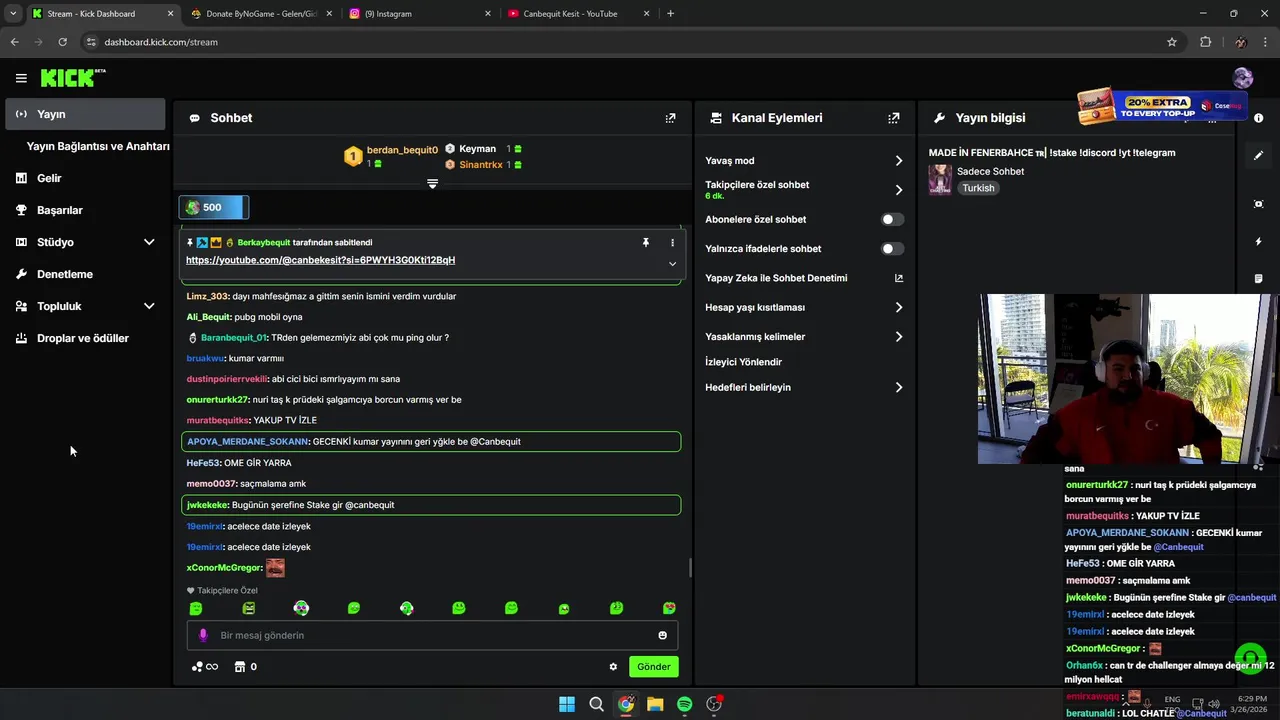Viewport: 1280px width, 720px height.
Task: Select Yayın in the sidebar
Action: click(x=85, y=114)
